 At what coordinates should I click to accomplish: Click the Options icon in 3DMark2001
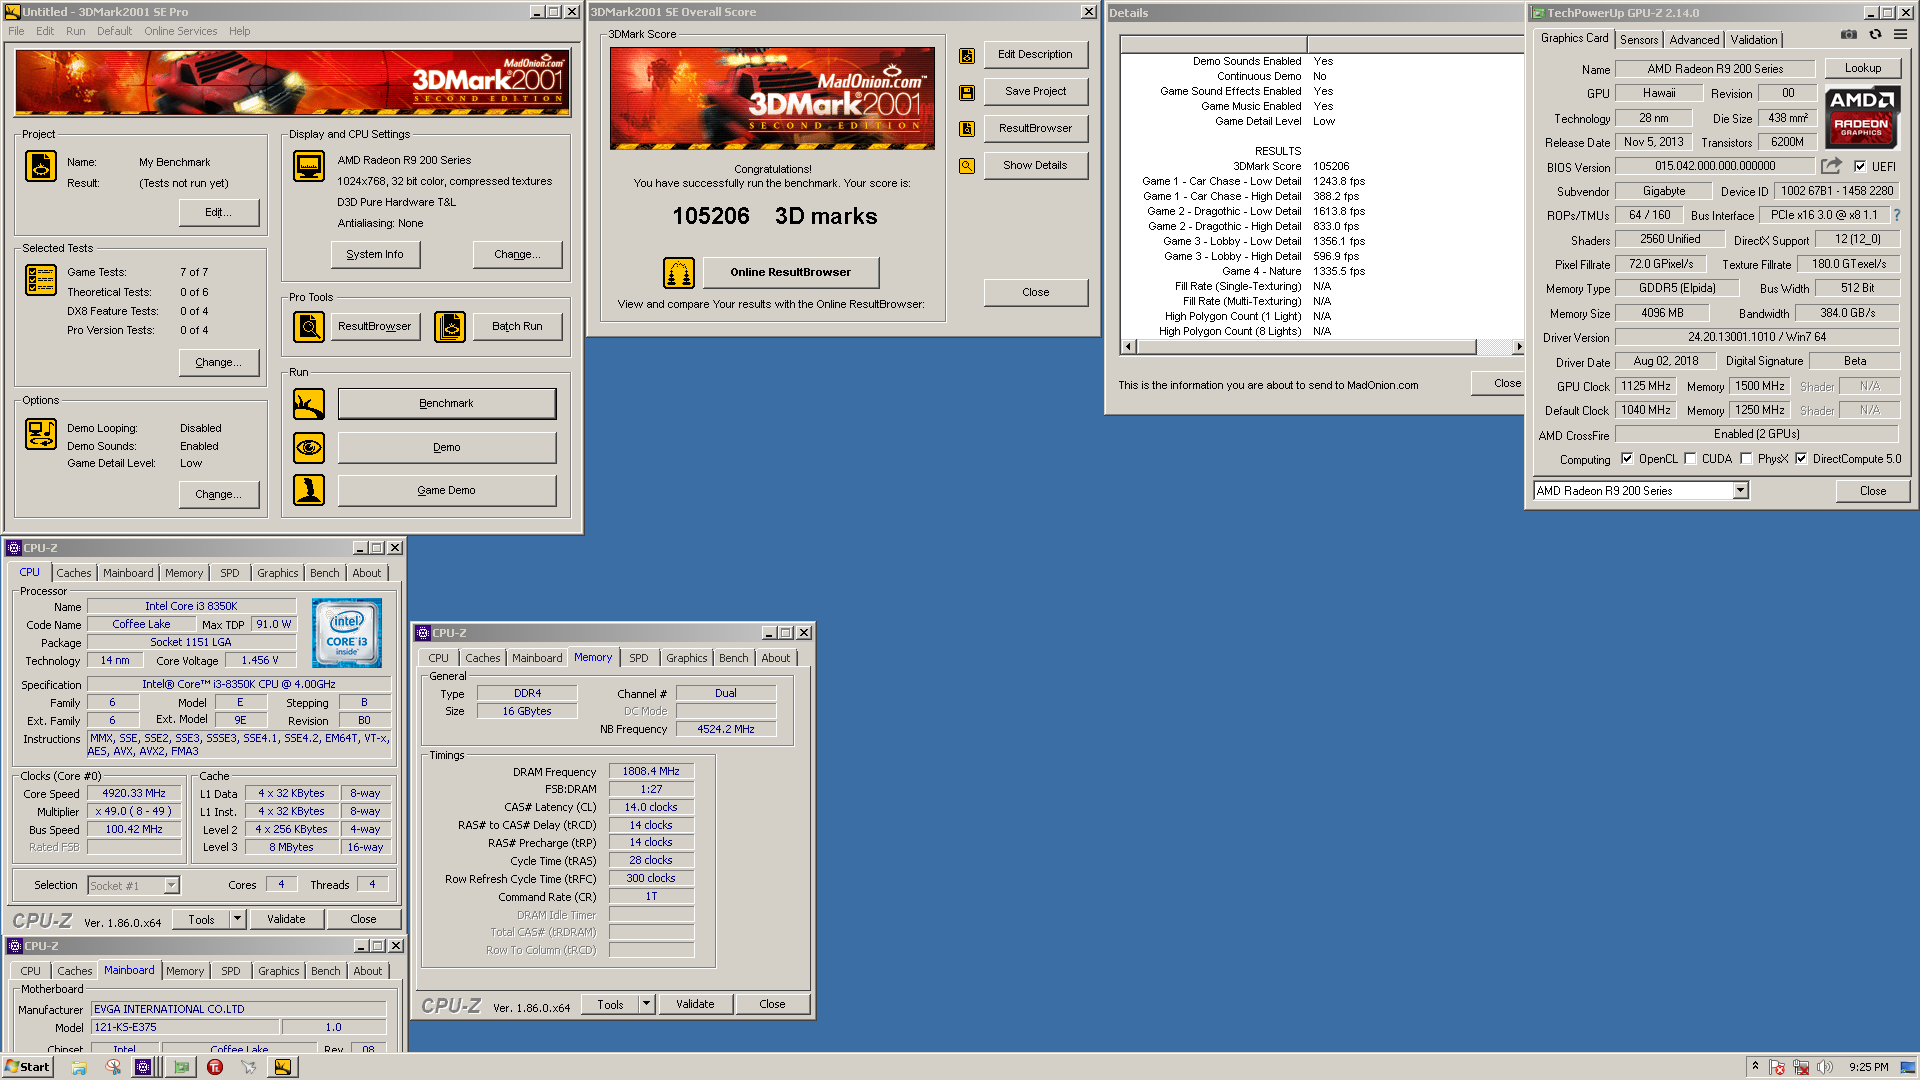coord(41,434)
